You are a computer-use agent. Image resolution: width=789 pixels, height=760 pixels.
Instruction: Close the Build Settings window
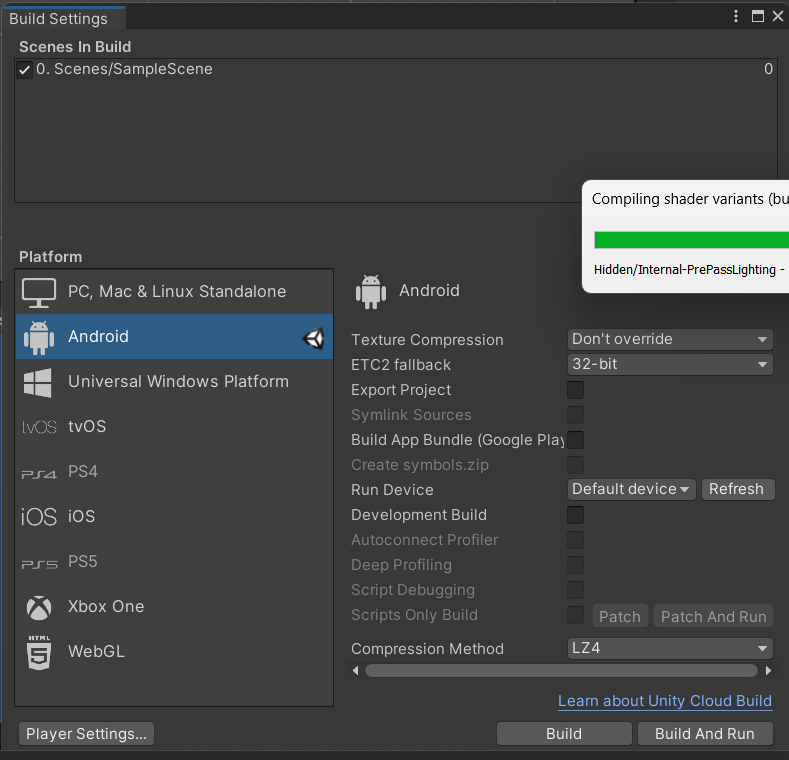(x=778, y=16)
